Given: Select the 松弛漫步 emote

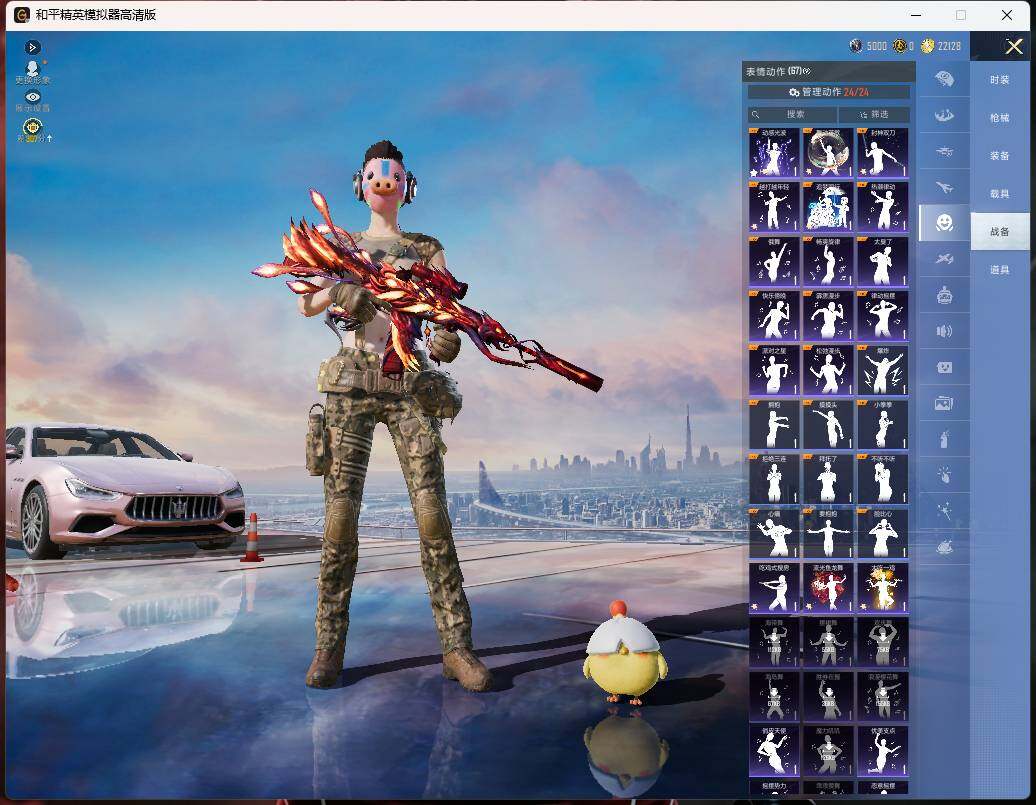Looking at the screenshot, I should [828, 370].
